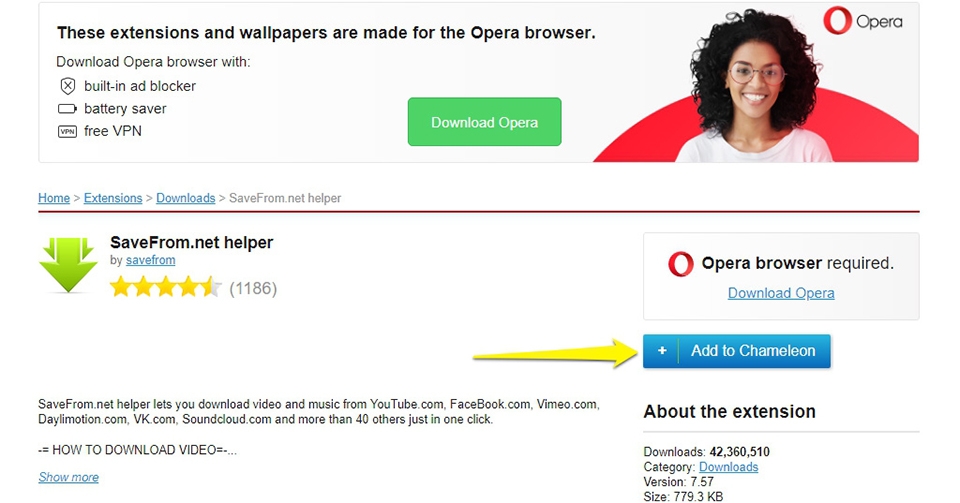This screenshot has width=960, height=503.
Task: Open the Downloads breadcrumb link
Action: (x=186, y=198)
